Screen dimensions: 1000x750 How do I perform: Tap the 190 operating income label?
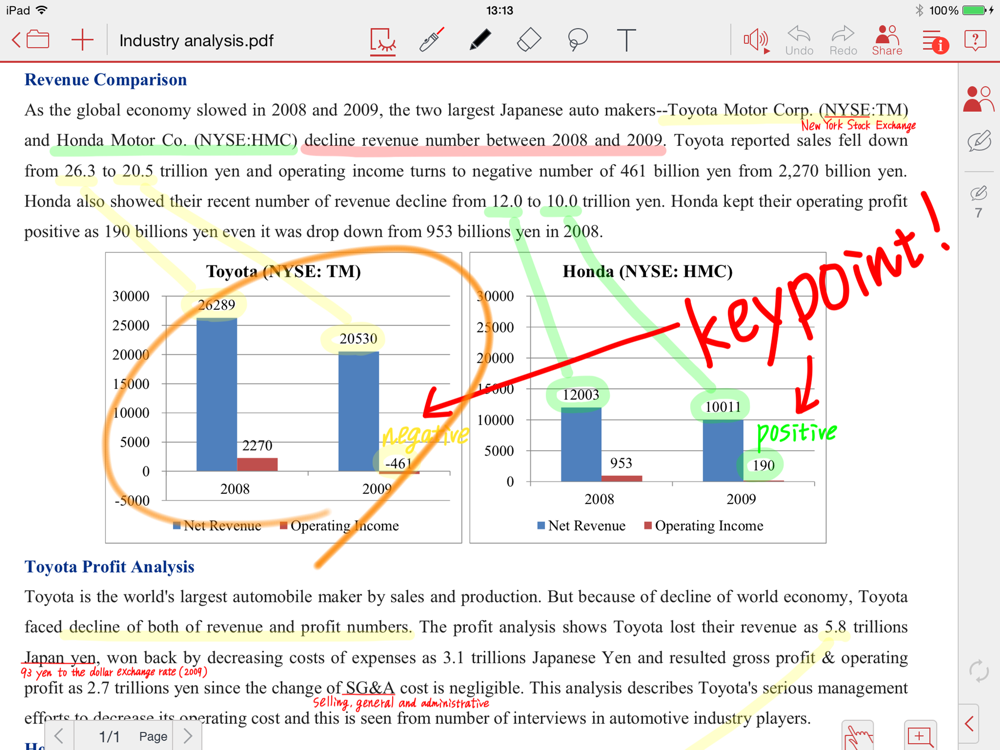(763, 466)
